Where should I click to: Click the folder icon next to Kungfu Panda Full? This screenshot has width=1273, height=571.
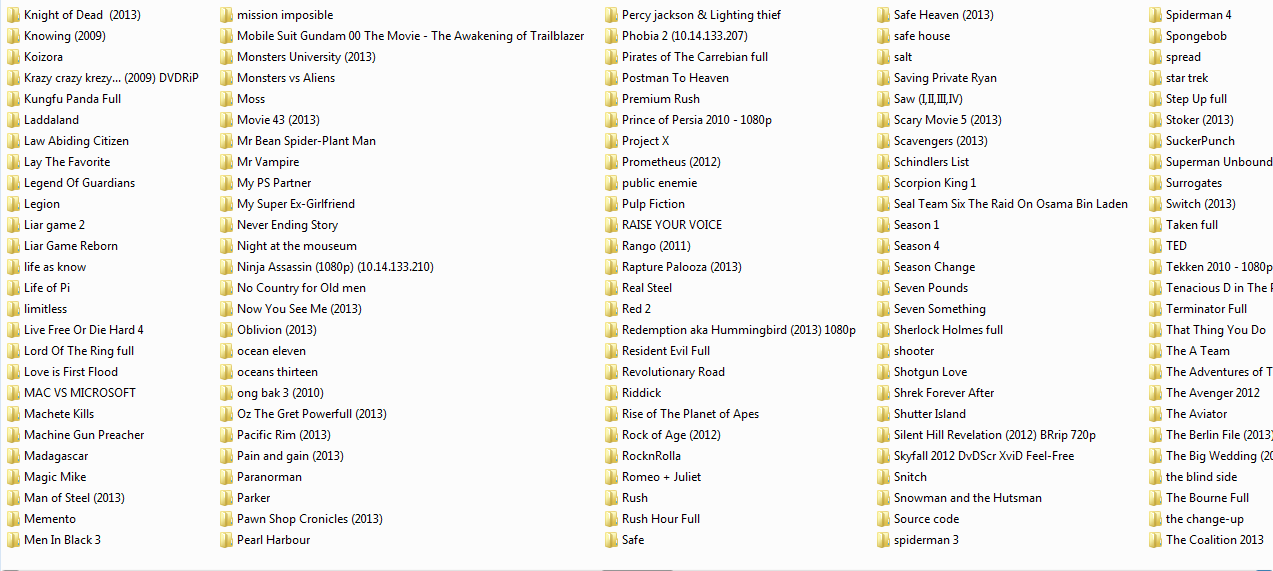click(x=13, y=99)
